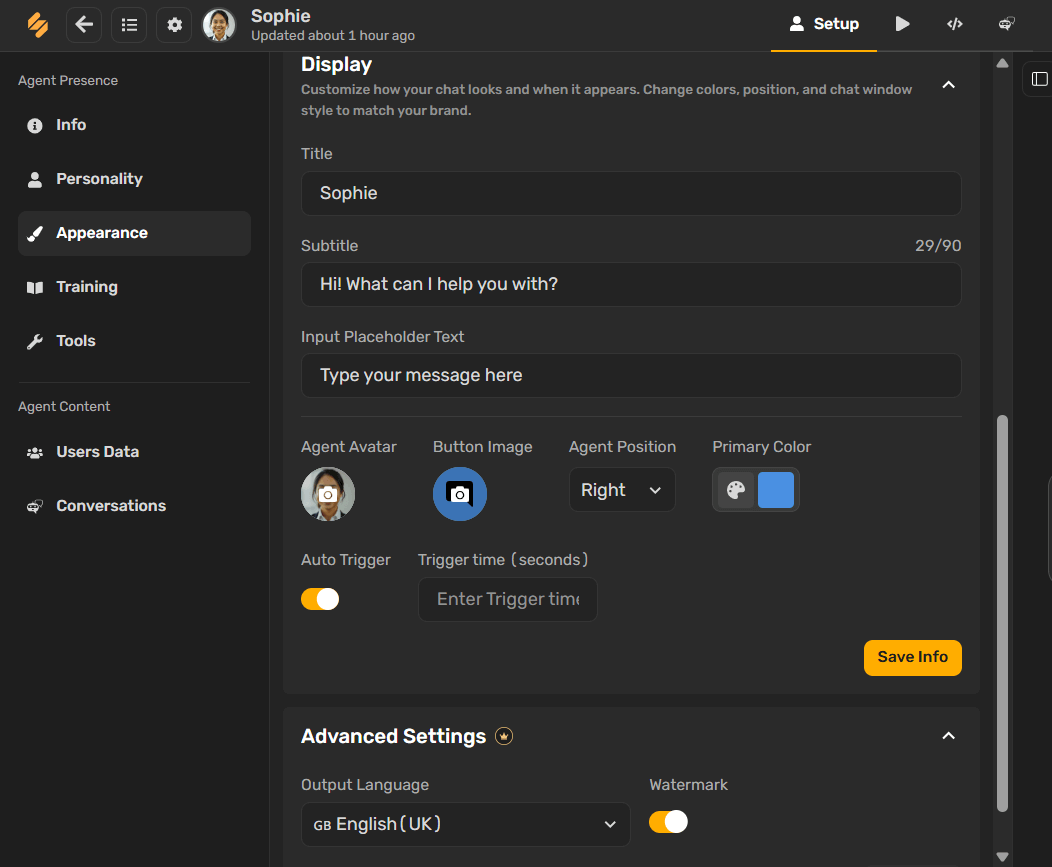Open the list menu icon in header
Viewport: 1052px width, 867px height.
129,25
